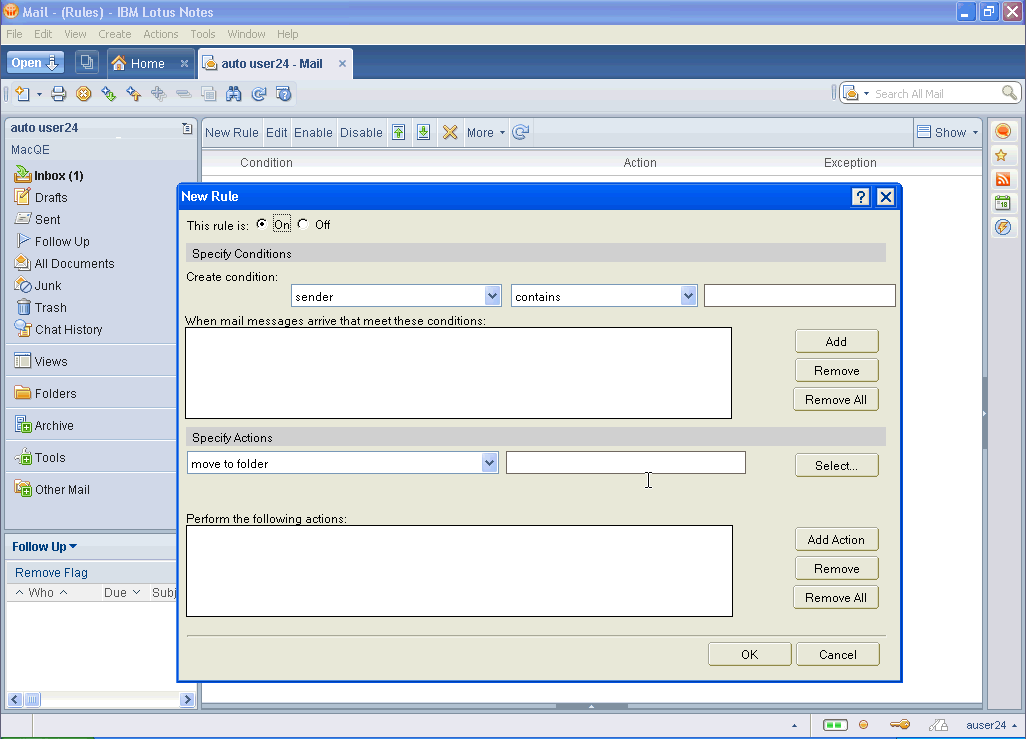Expand the move to folder action dropdown
This screenshot has height=739, width=1026.
click(x=489, y=463)
